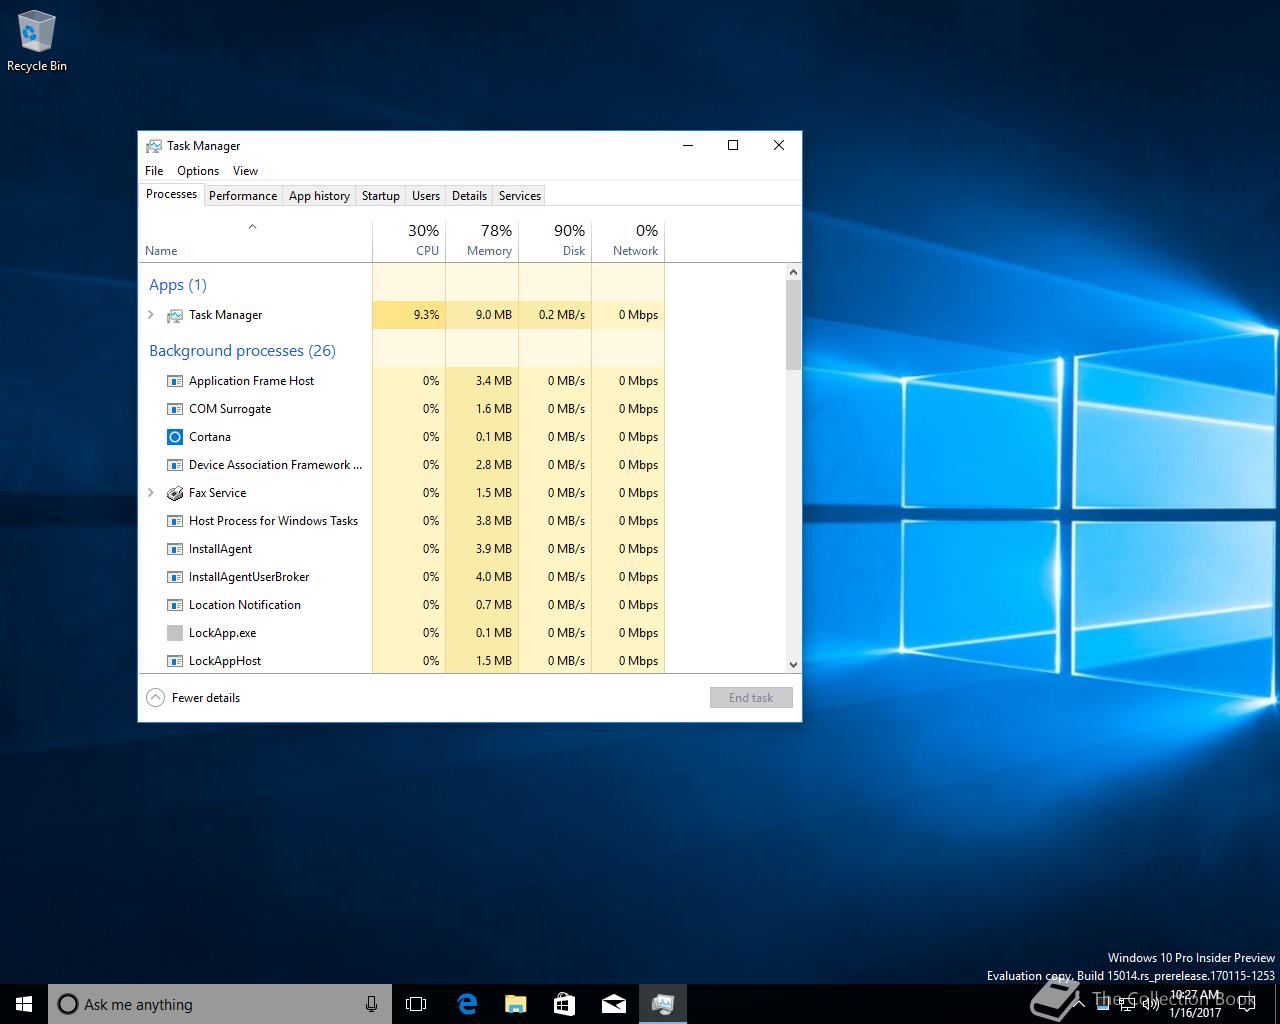Screen dimensions: 1280x1024
Task: Click the Host Process for Windows Tasks icon
Action: pyautogui.click(x=175, y=521)
